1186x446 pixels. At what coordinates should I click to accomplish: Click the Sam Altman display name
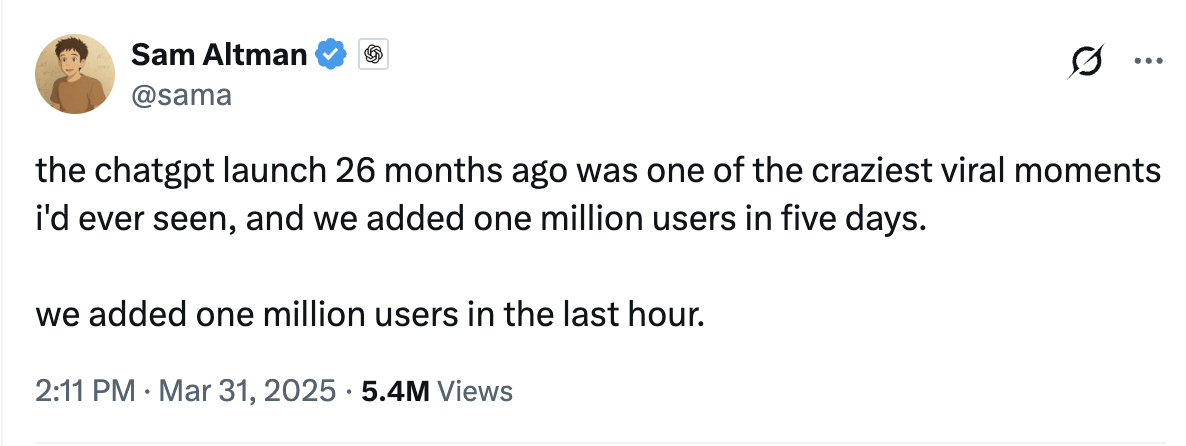tap(219, 55)
